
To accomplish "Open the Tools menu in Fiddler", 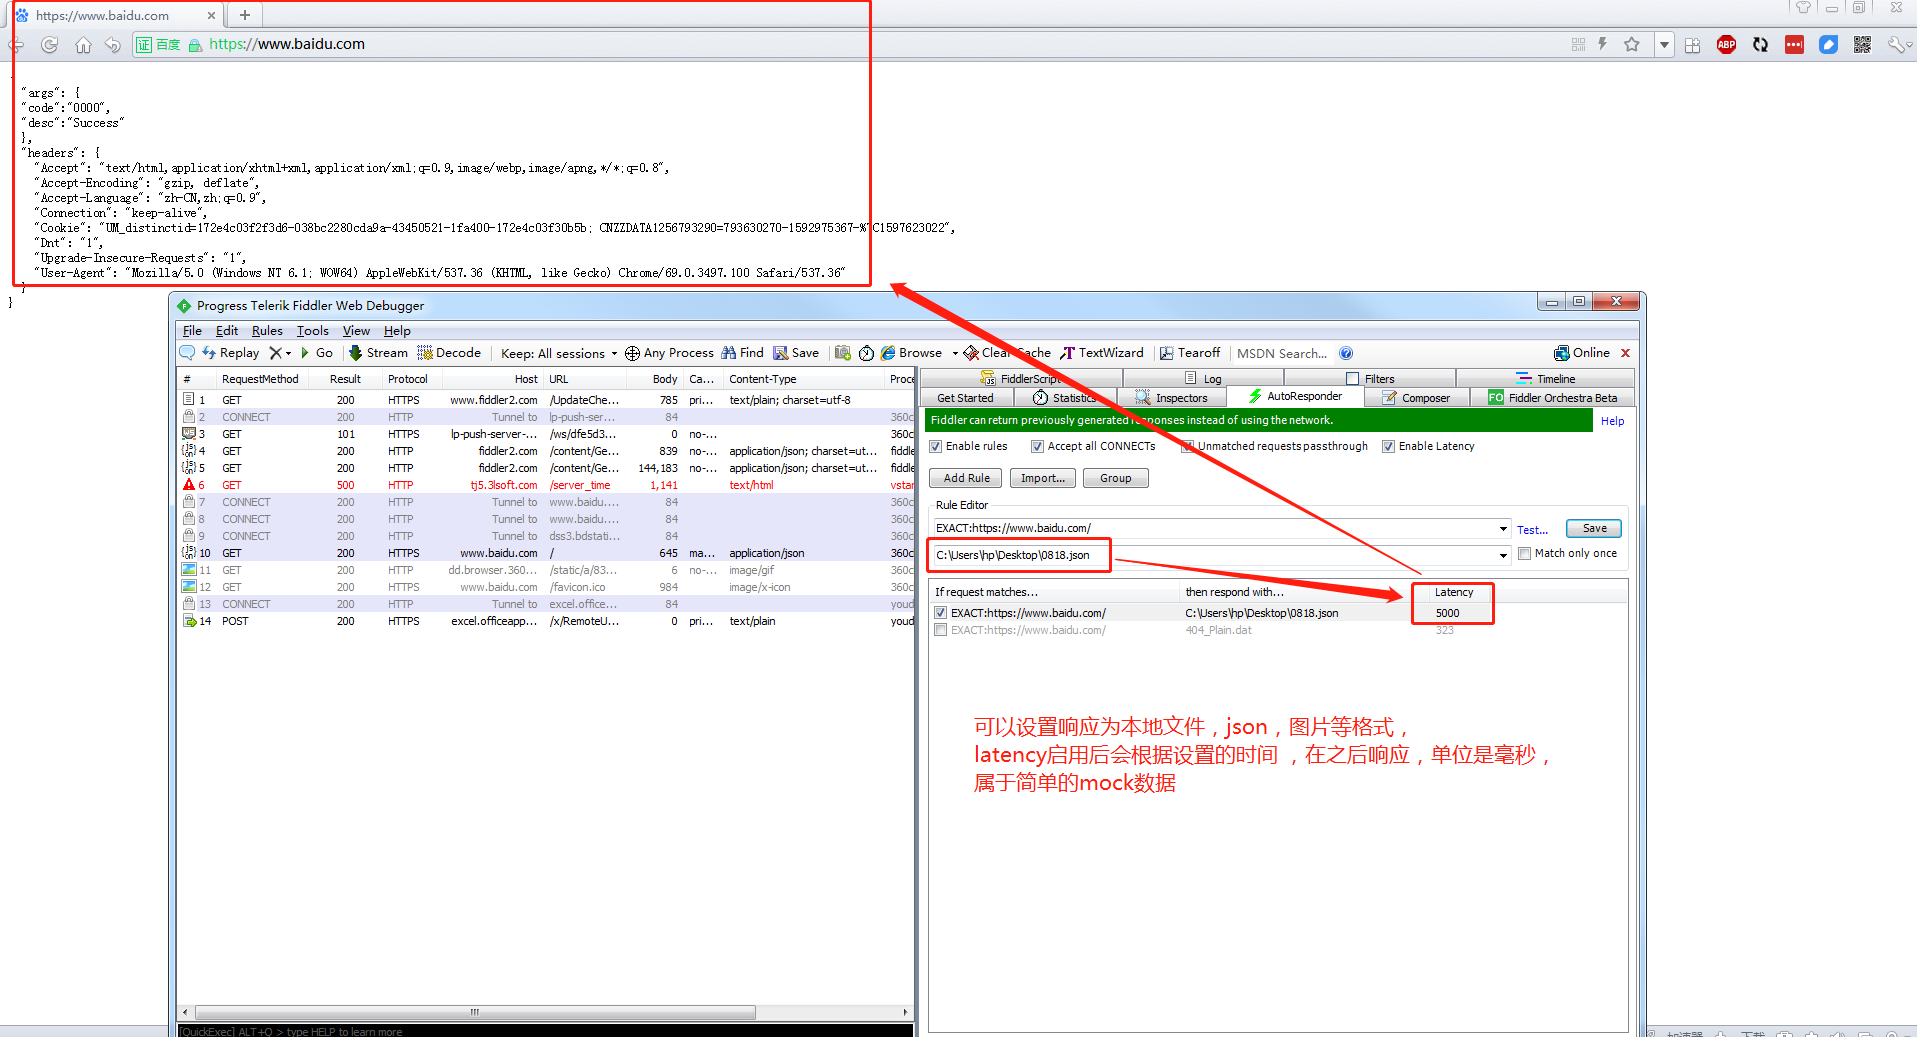I will [313, 331].
